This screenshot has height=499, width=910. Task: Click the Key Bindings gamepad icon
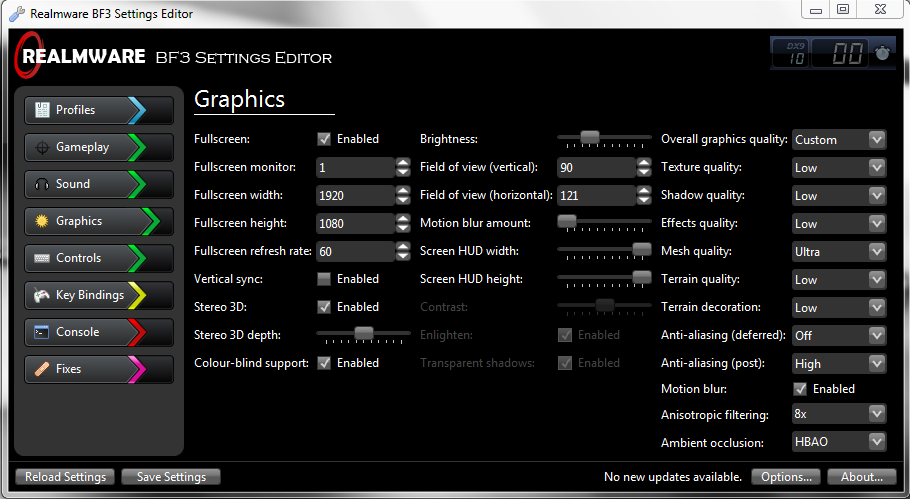pyautogui.click(x=41, y=295)
